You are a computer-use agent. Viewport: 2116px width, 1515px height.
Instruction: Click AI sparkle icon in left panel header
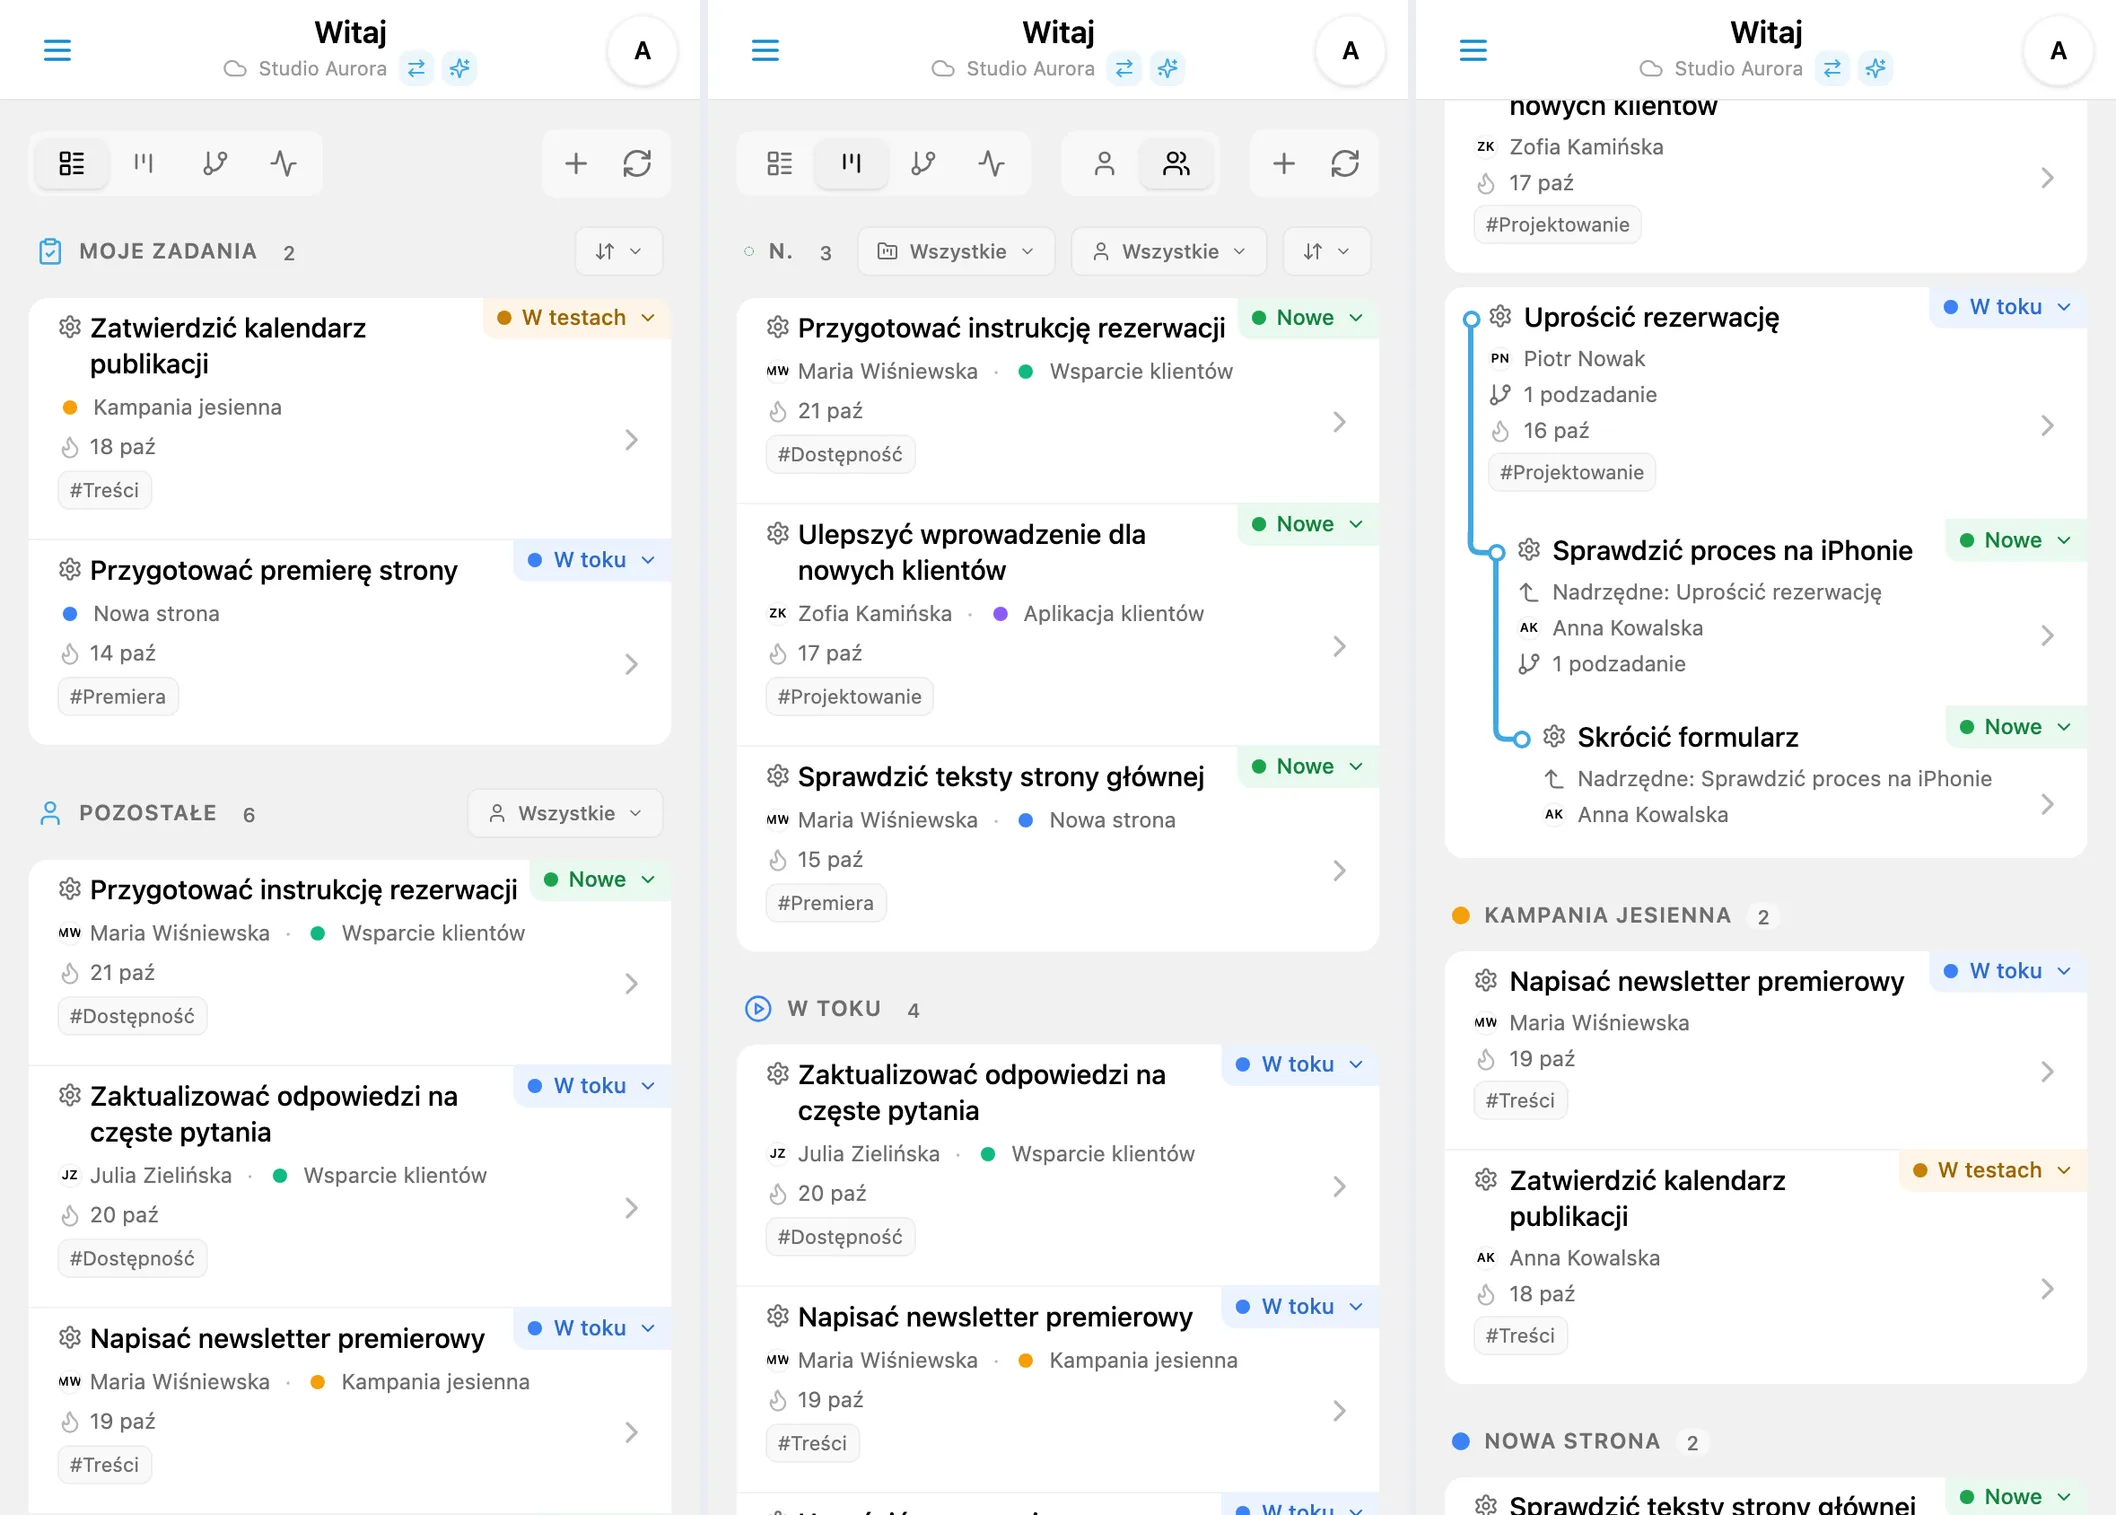[460, 68]
